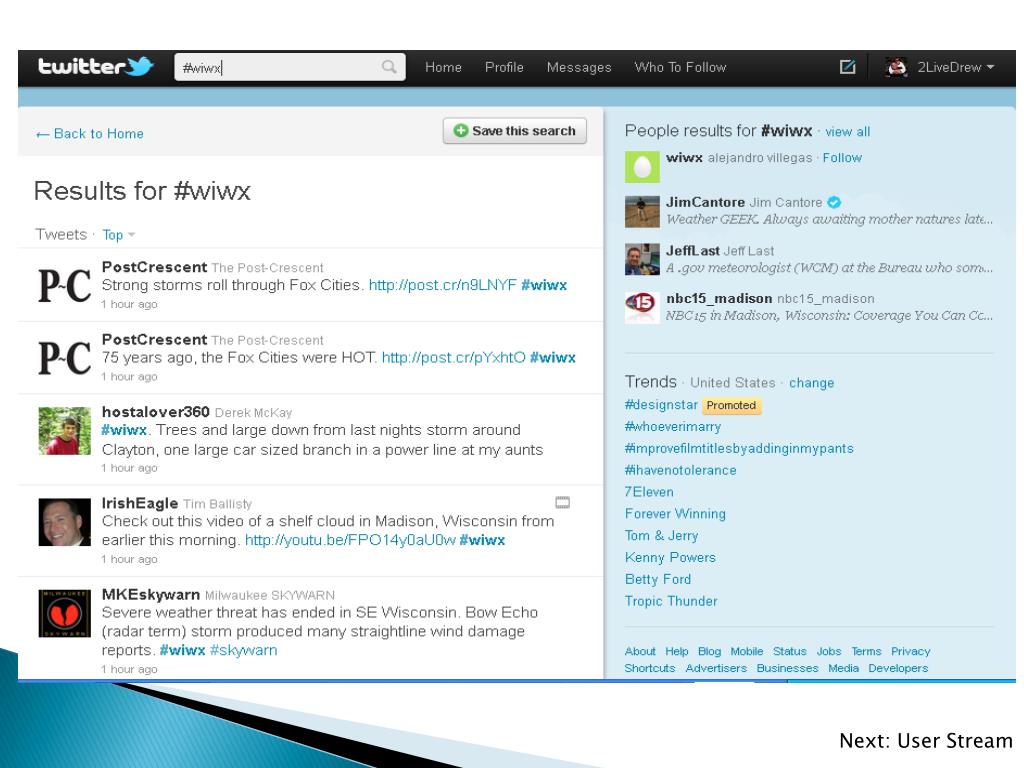Click the Developers footer link
The width and height of the screenshot is (1024, 768).
pos(898,668)
